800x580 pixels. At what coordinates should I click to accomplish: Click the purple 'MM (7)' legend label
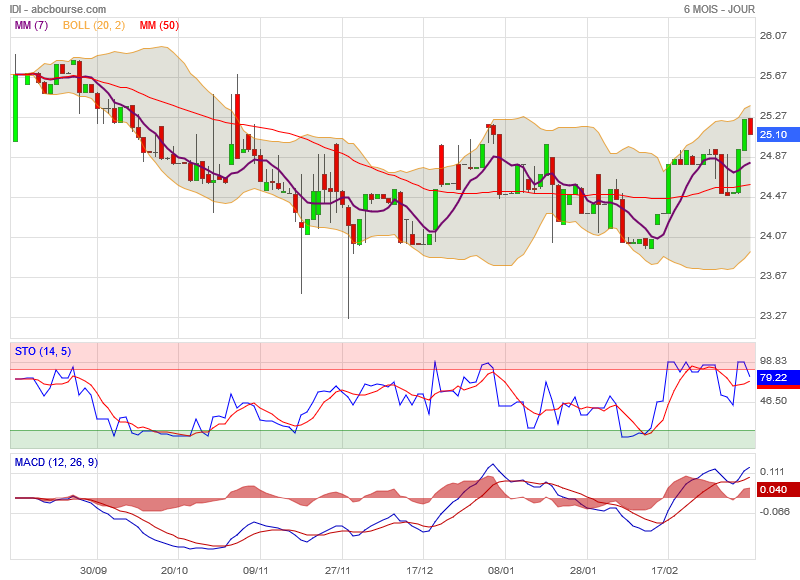coord(31,25)
